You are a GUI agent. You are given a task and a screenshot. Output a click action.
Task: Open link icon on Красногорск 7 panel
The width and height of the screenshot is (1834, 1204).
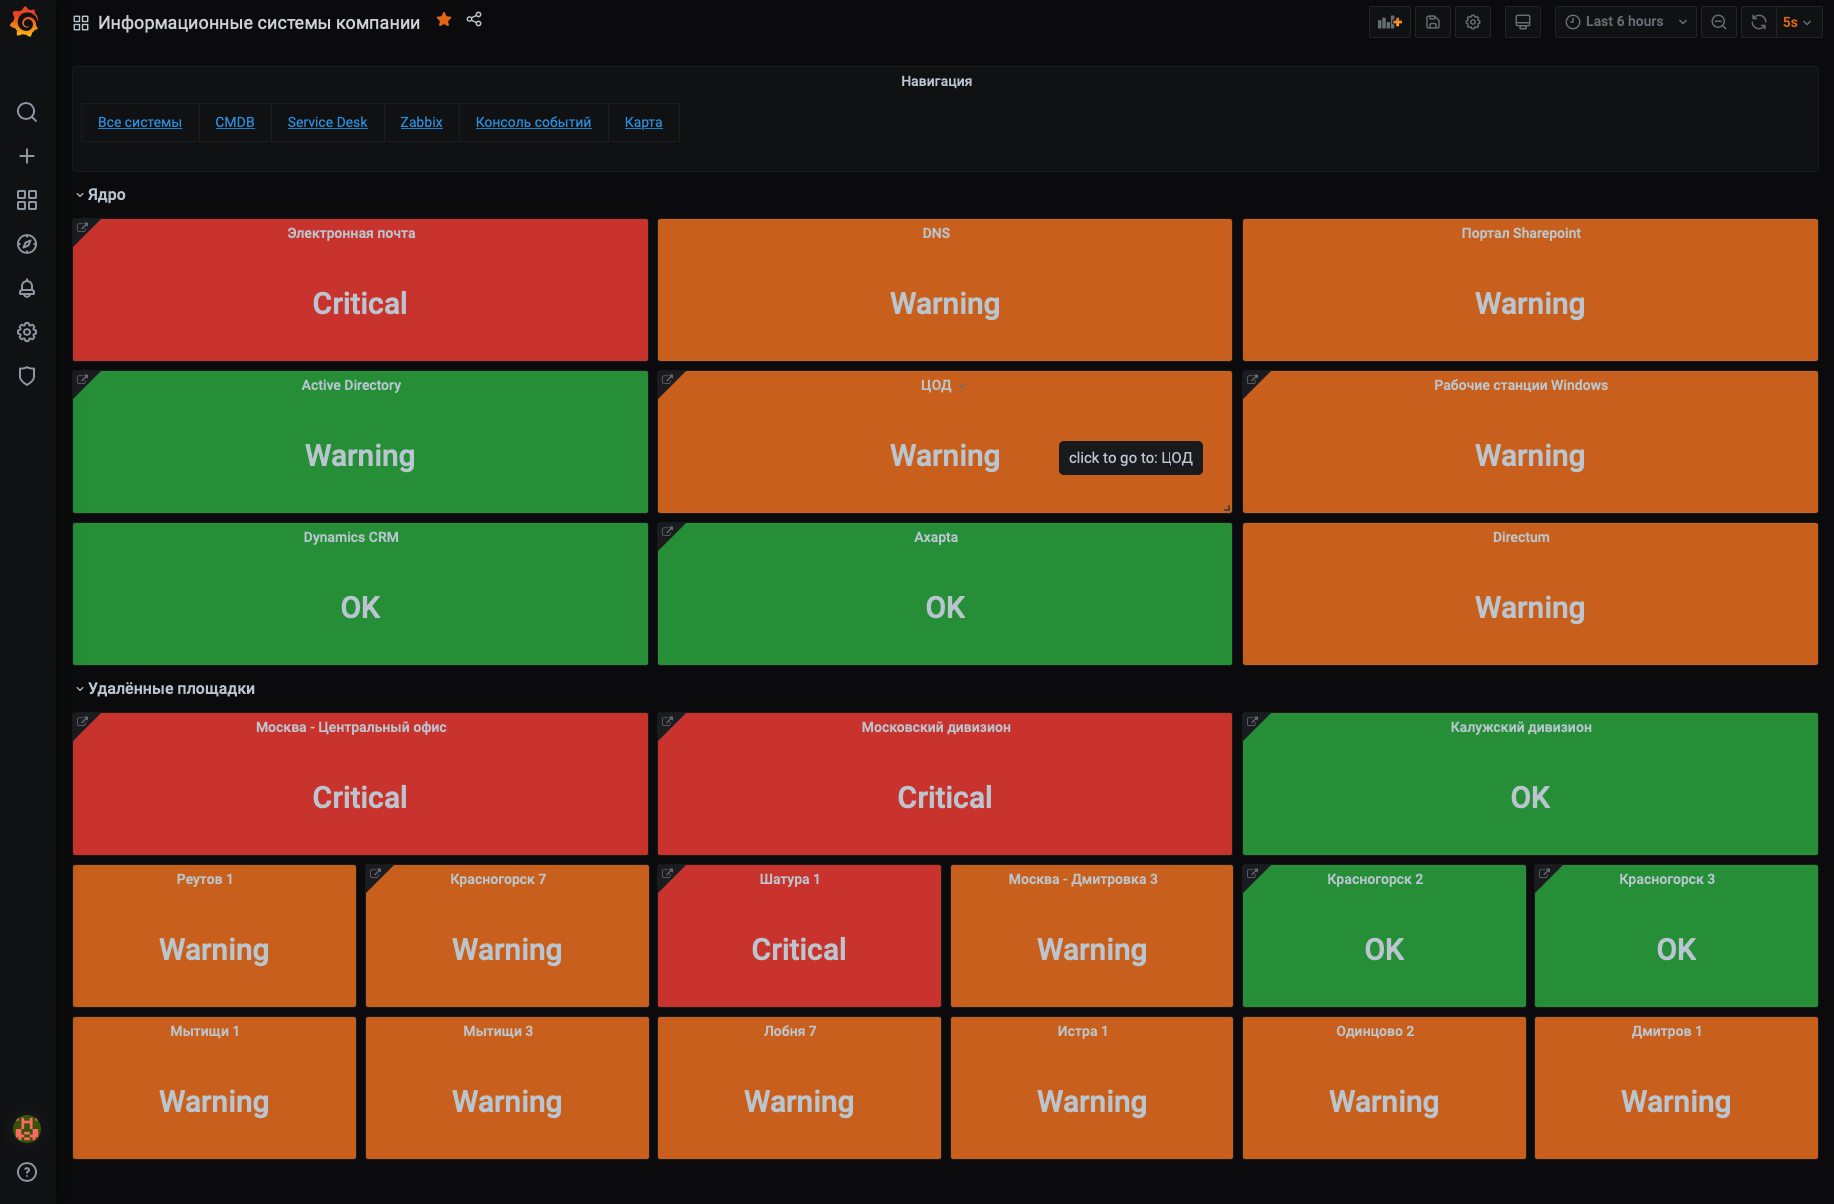(x=375, y=874)
